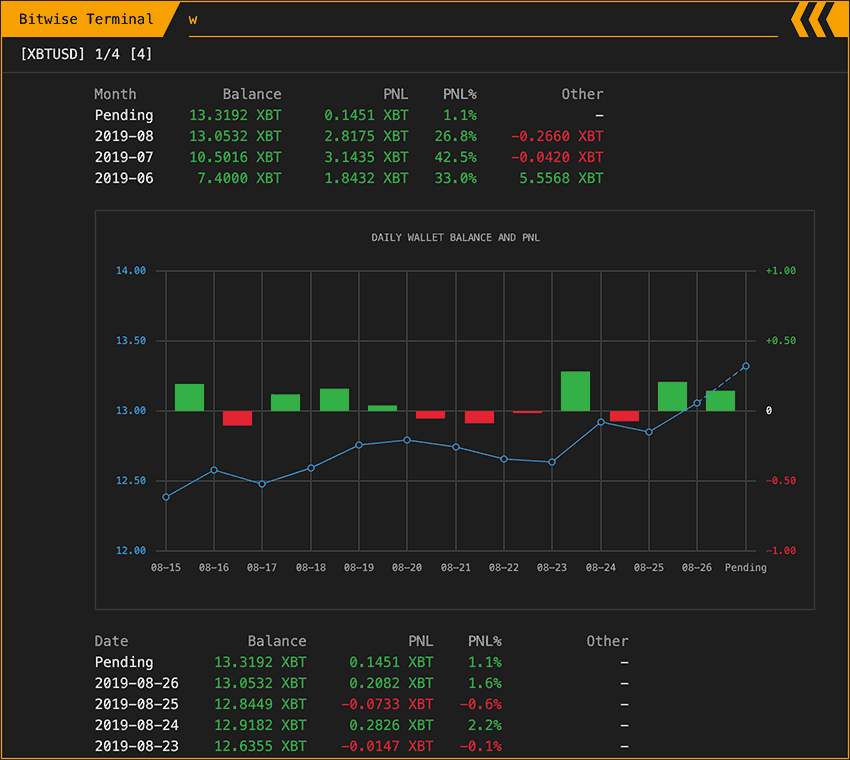Screen dimensions: 850x760
Task: Click the Pending x-axis label
Action: click(746, 568)
